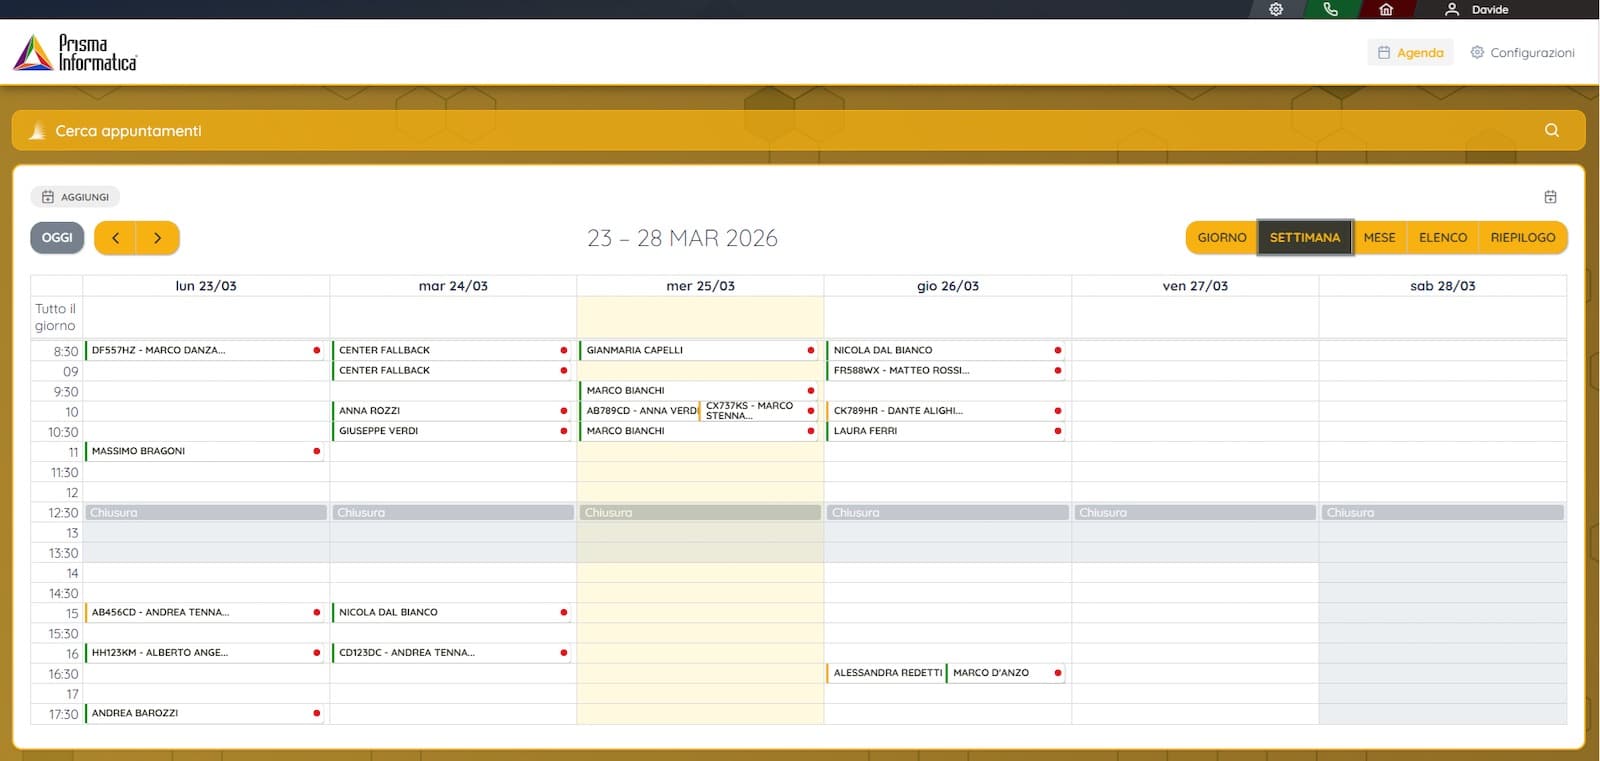Switch to Giorno view
The height and width of the screenshot is (761, 1600).
click(x=1221, y=238)
